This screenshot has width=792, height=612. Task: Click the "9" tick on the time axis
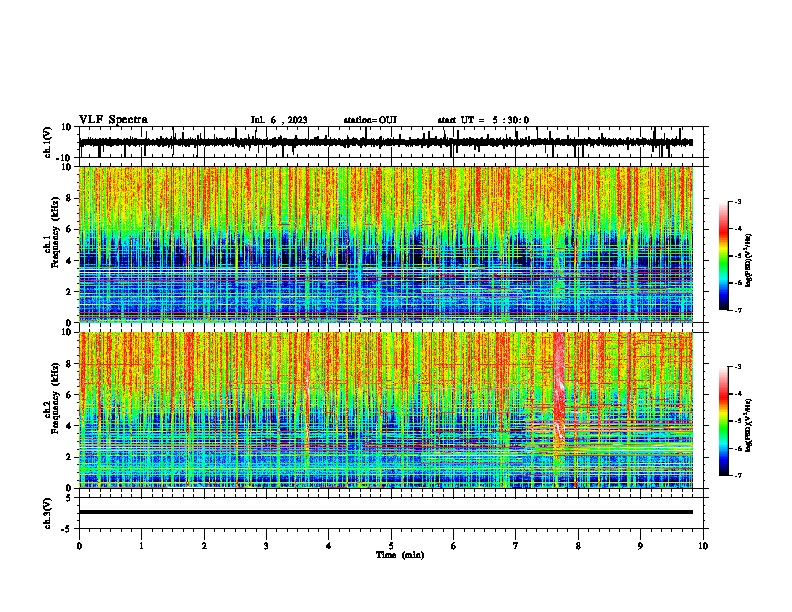tap(640, 546)
